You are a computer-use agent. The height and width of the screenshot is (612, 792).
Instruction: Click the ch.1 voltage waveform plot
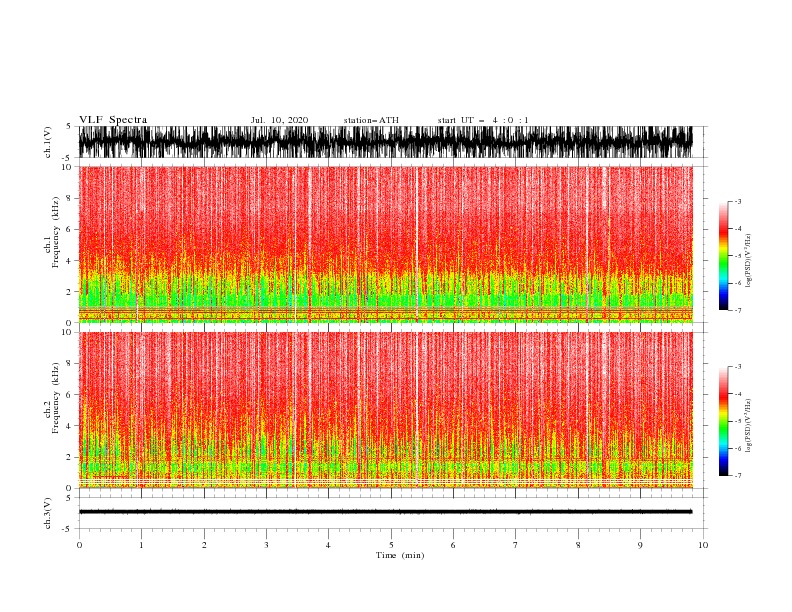click(x=385, y=142)
